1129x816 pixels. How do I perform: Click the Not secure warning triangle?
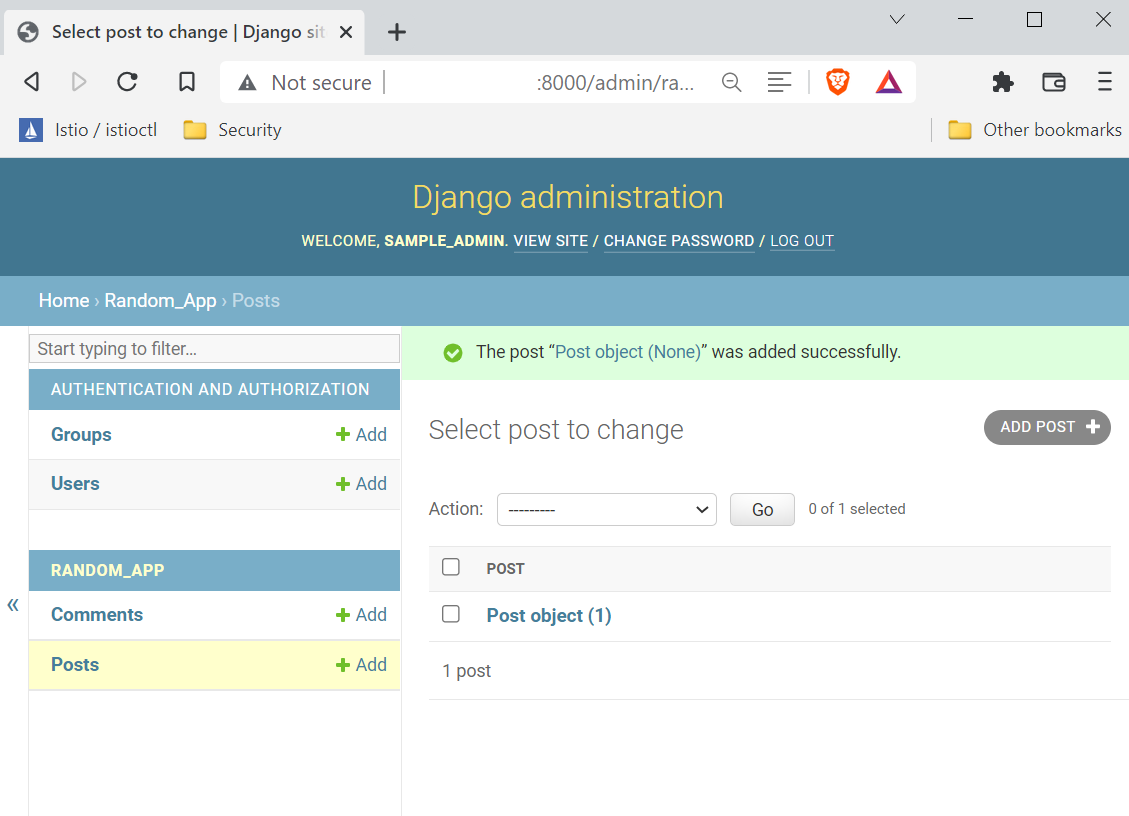click(248, 83)
